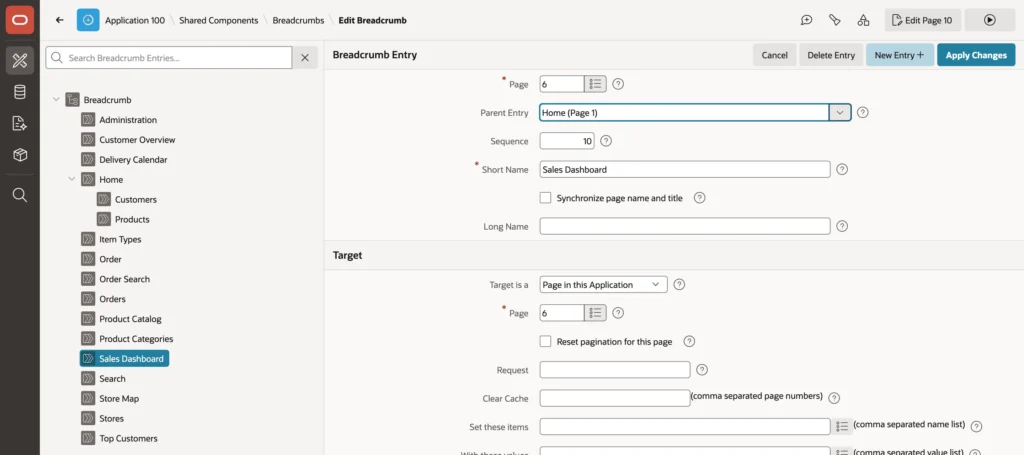Click the Request input field
Screen dimensions: 1024x455
tap(615, 370)
